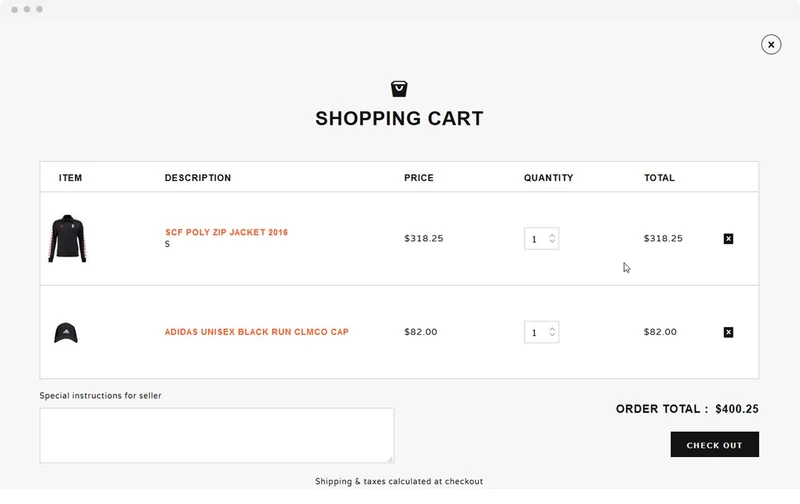The width and height of the screenshot is (800, 504).
Task: Proceed with the Check Out button
Action: pos(714,444)
